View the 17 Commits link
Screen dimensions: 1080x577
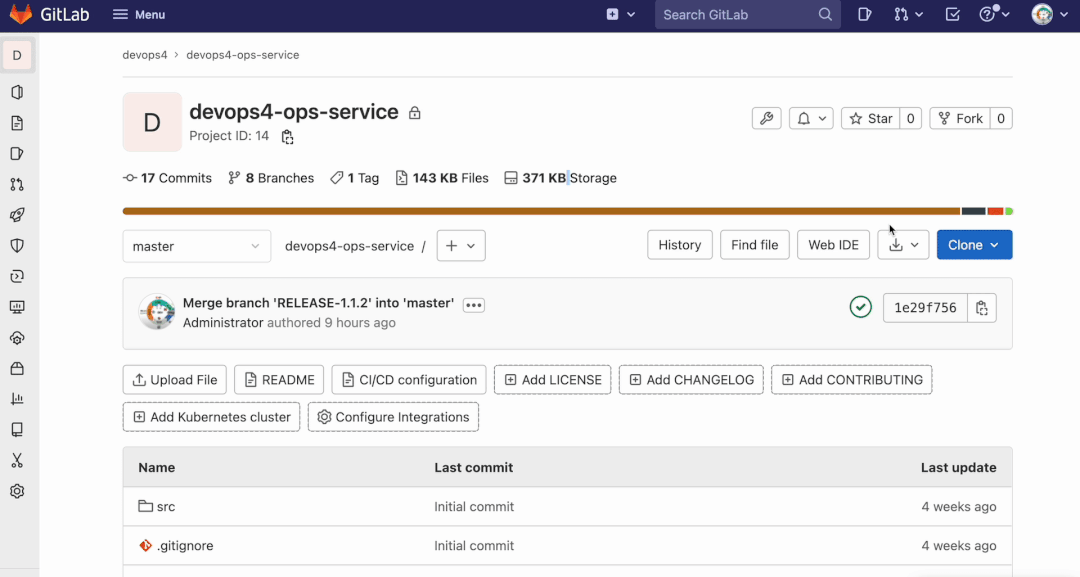pyautogui.click(x=167, y=178)
